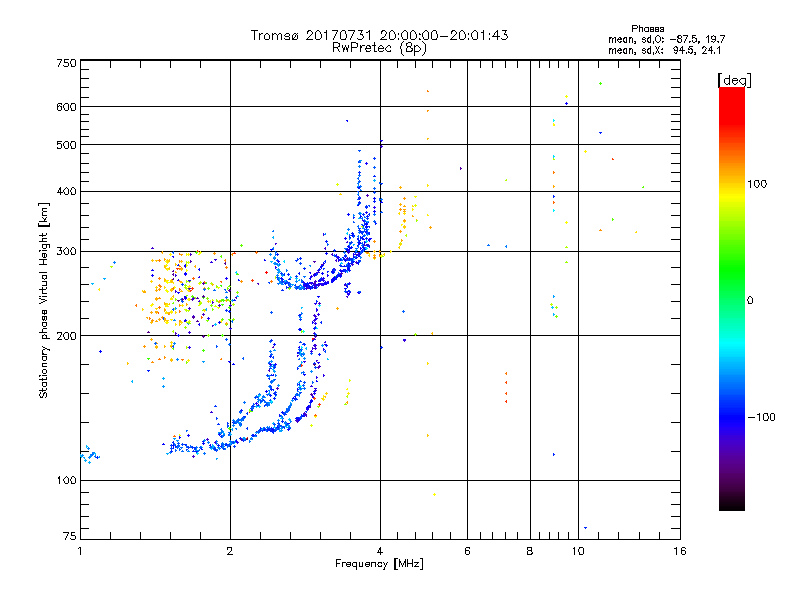Click the y-axis tick label '500'
Image resolution: width=800 pixels, height=600 pixels.
66,145
